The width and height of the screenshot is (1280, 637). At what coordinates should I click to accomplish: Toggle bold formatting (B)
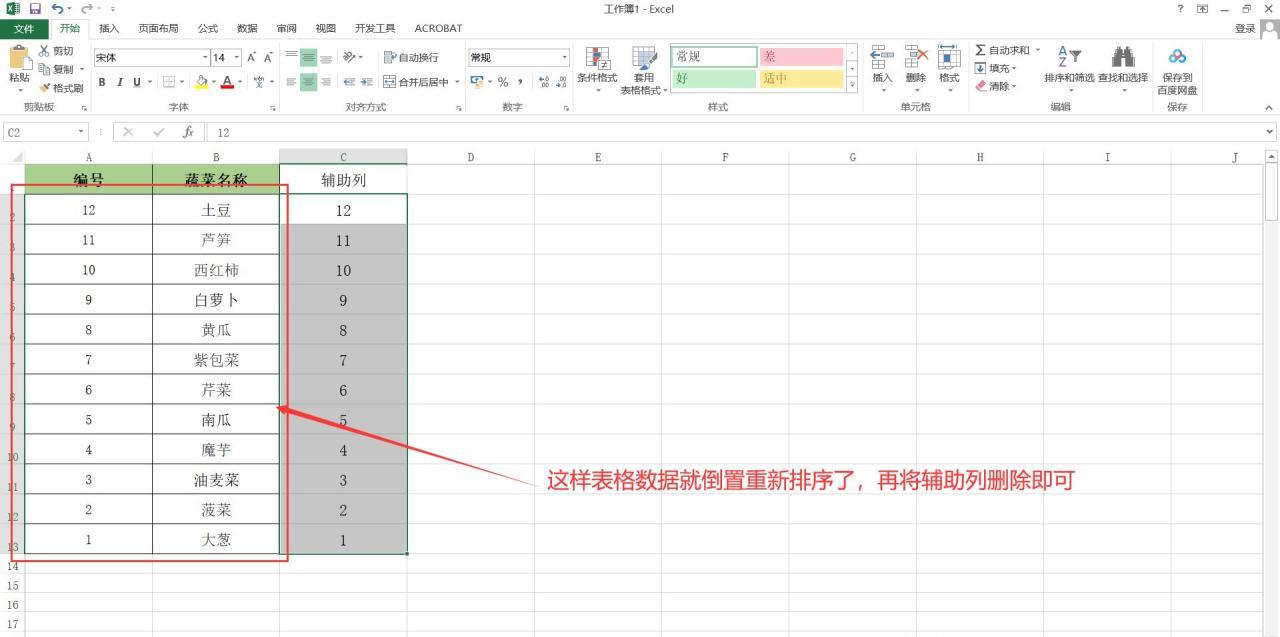(x=102, y=82)
